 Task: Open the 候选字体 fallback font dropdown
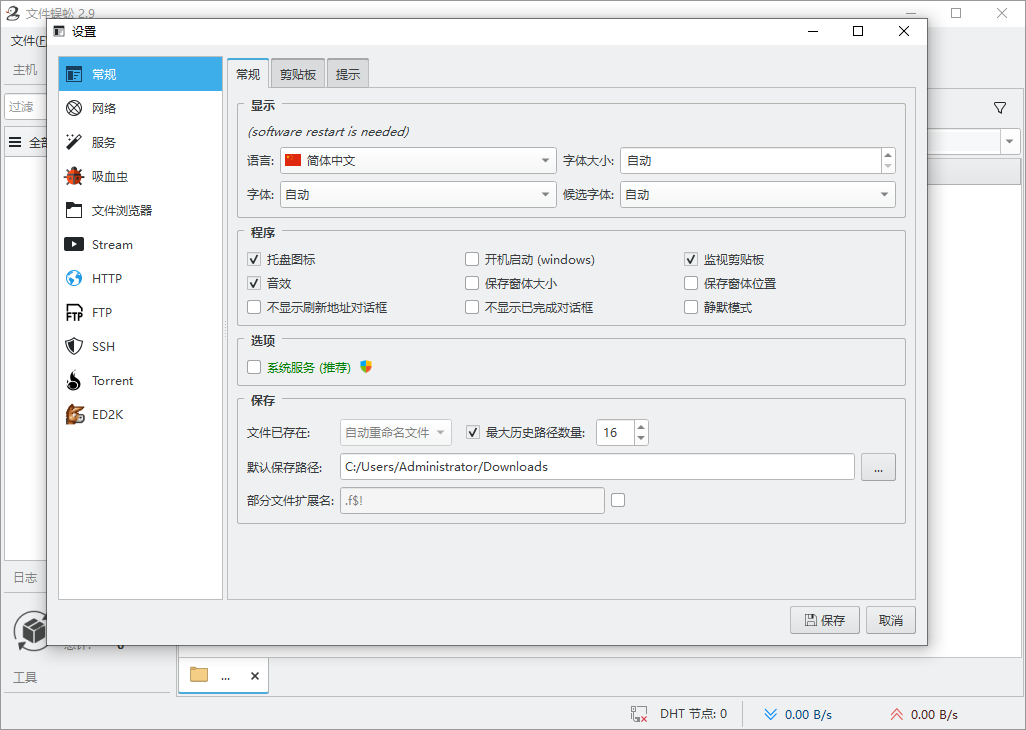coord(758,194)
